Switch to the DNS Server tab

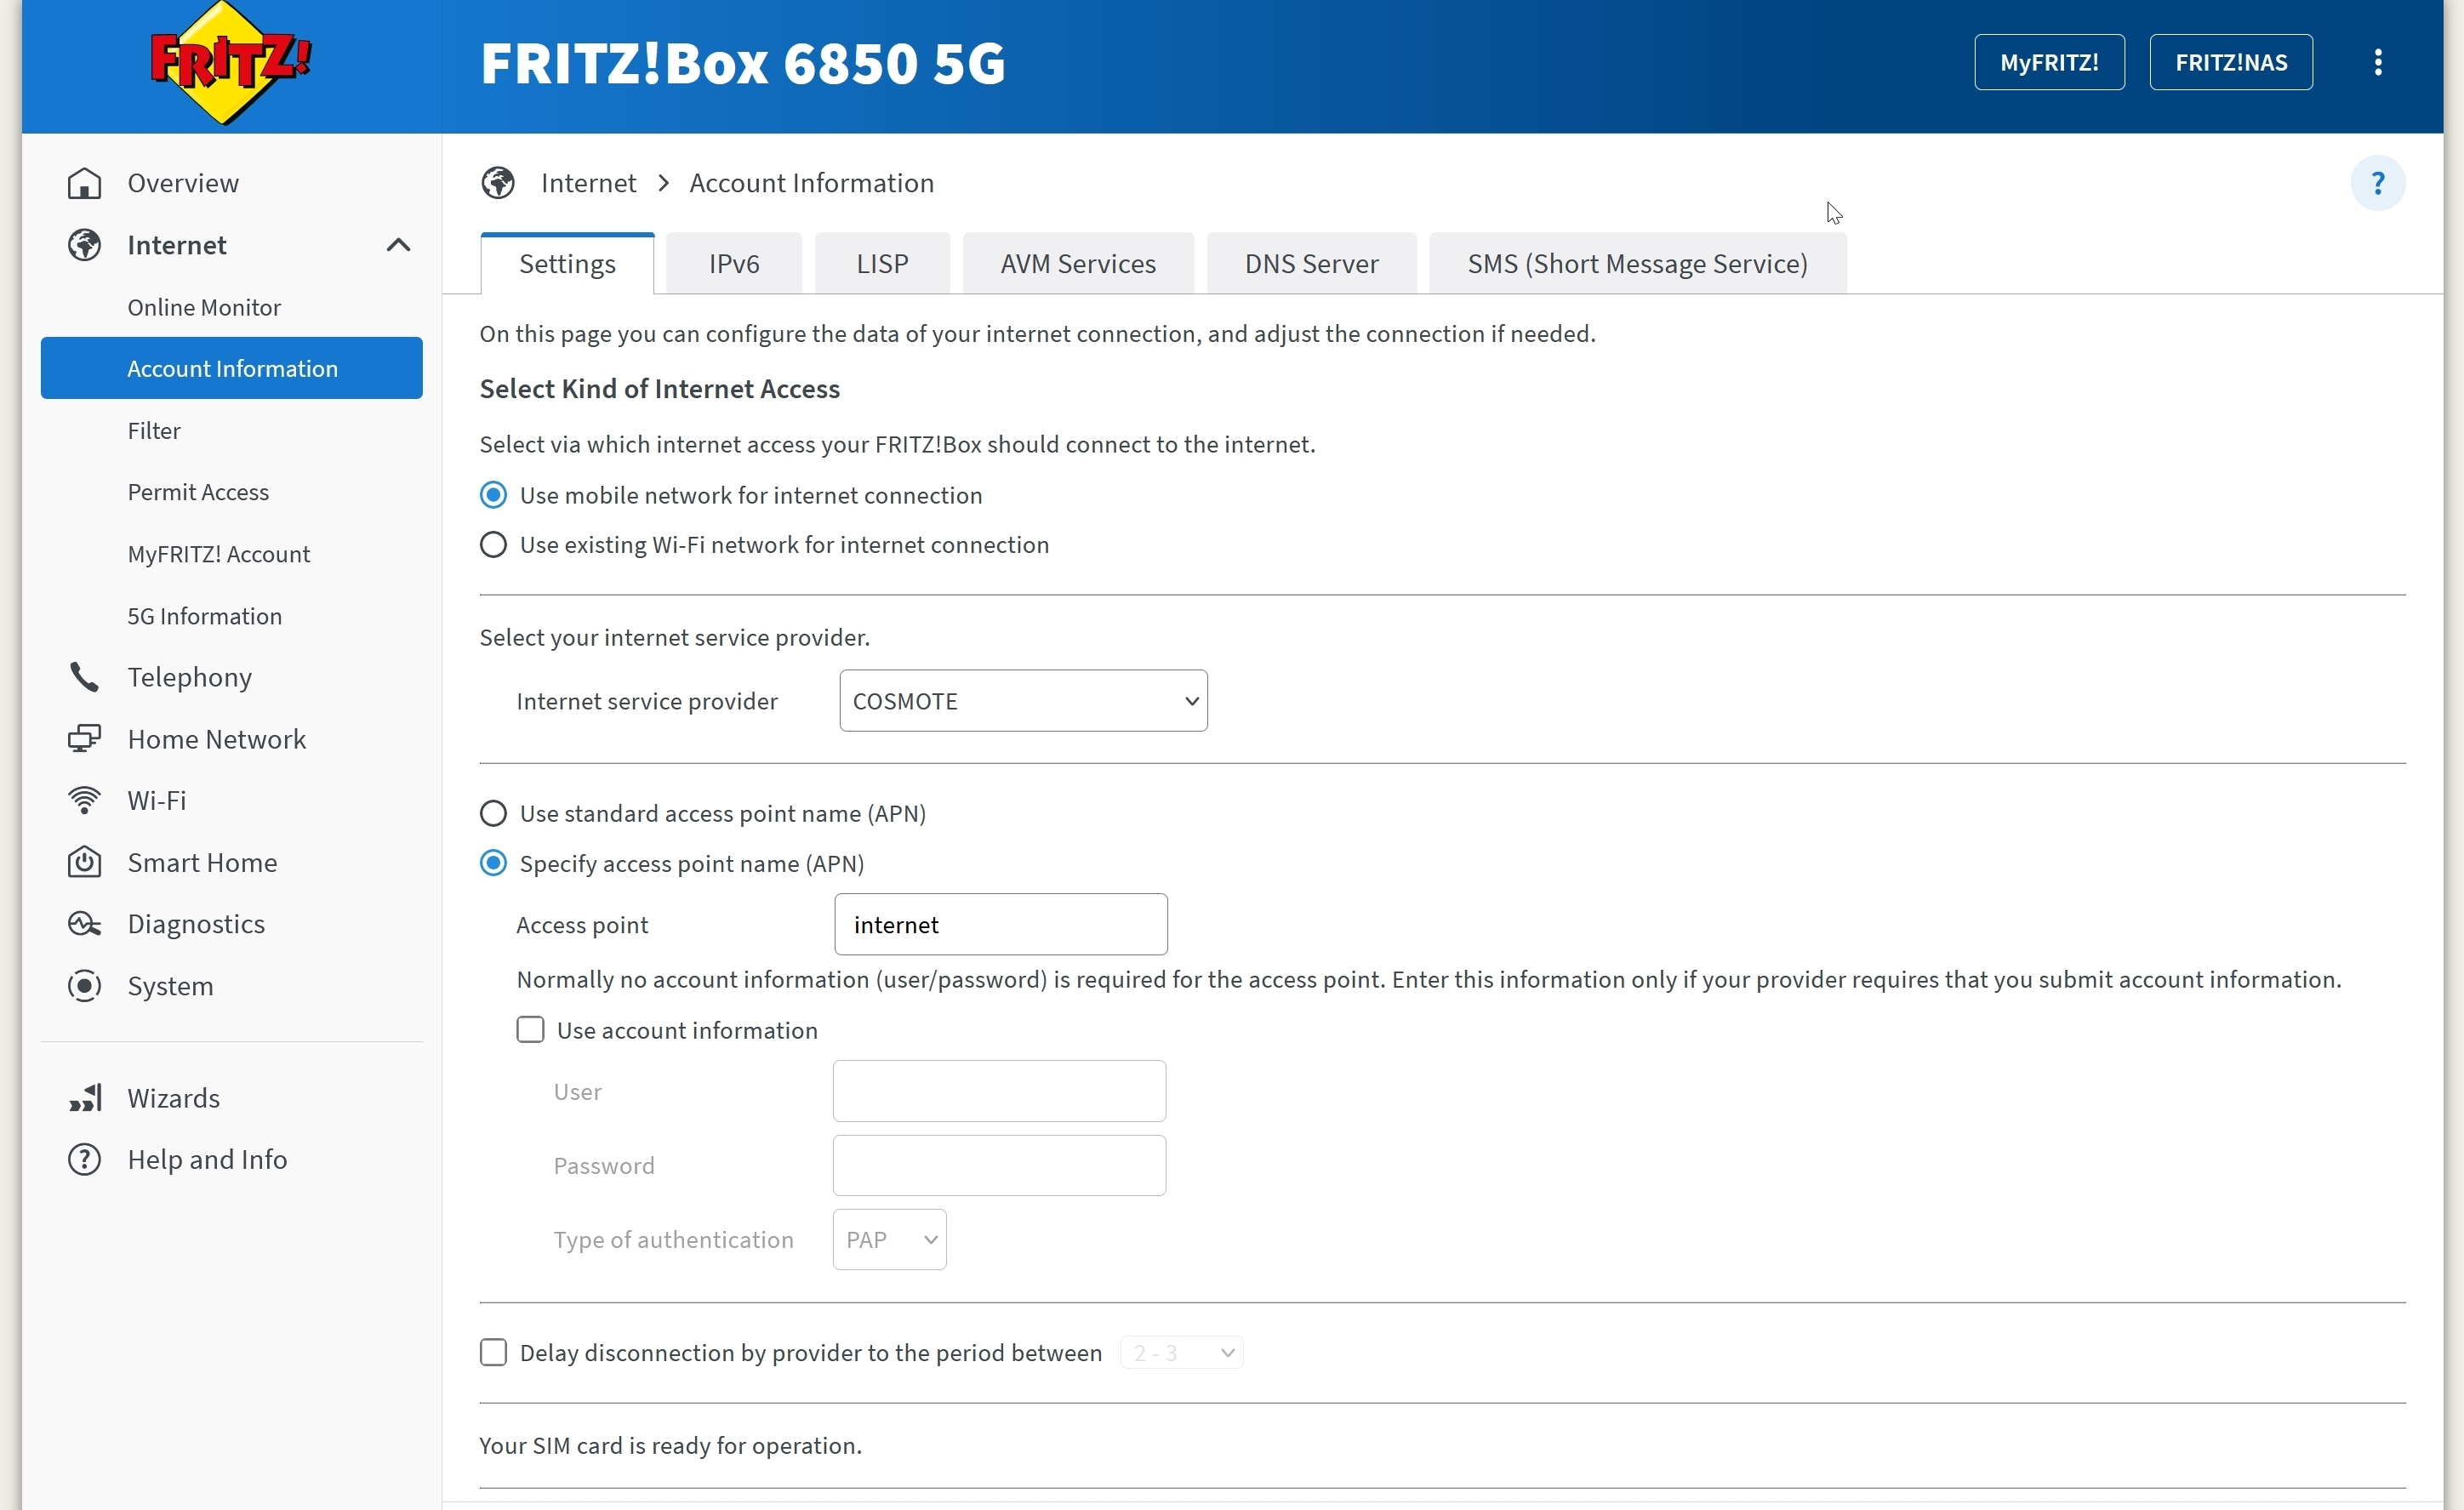(x=1311, y=264)
